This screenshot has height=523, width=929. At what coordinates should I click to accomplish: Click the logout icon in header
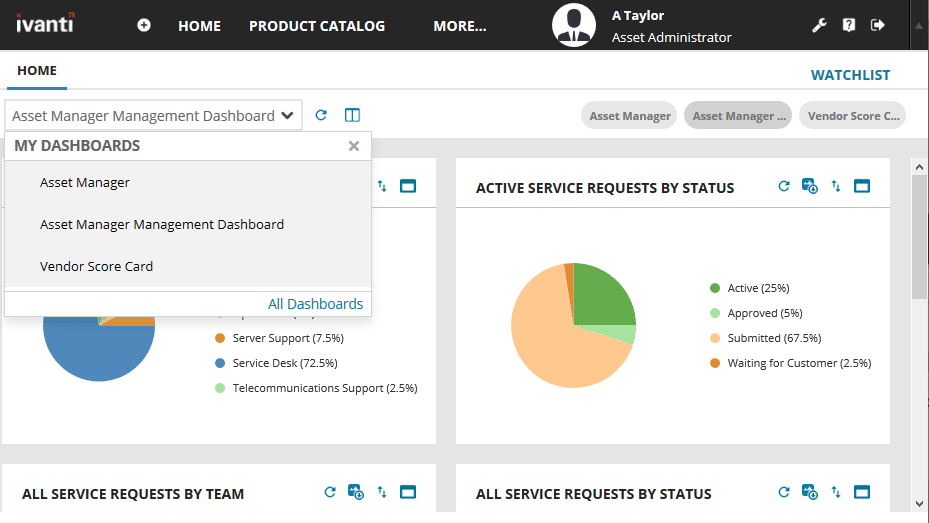pos(878,26)
